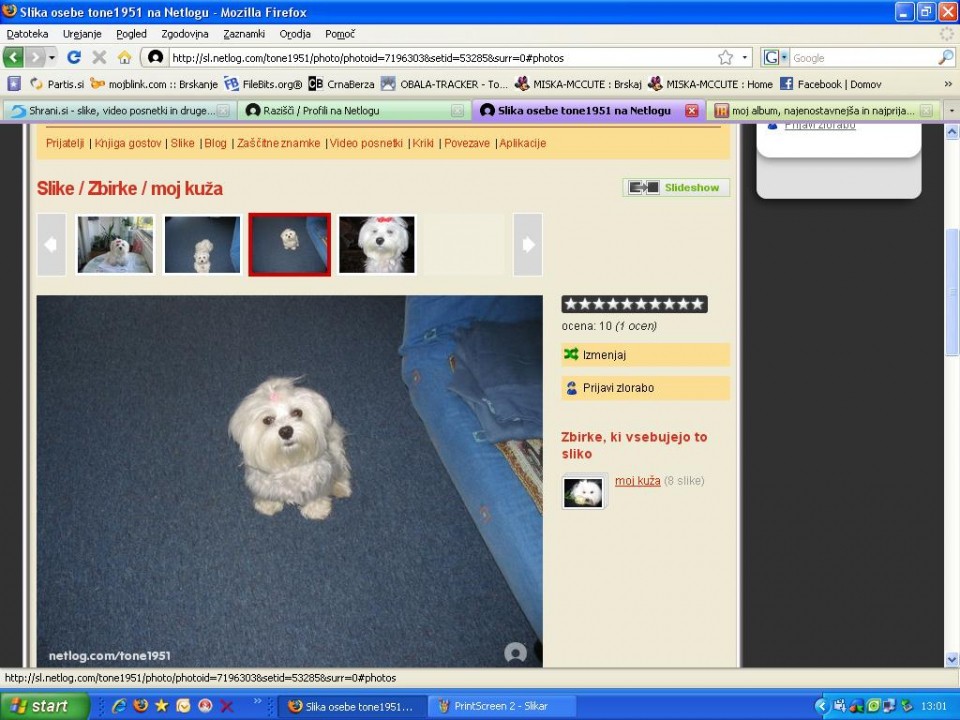The height and width of the screenshot is (720, 960).
Task: Select the red-bordered selected thumbnail
Action: click(290, 244)
